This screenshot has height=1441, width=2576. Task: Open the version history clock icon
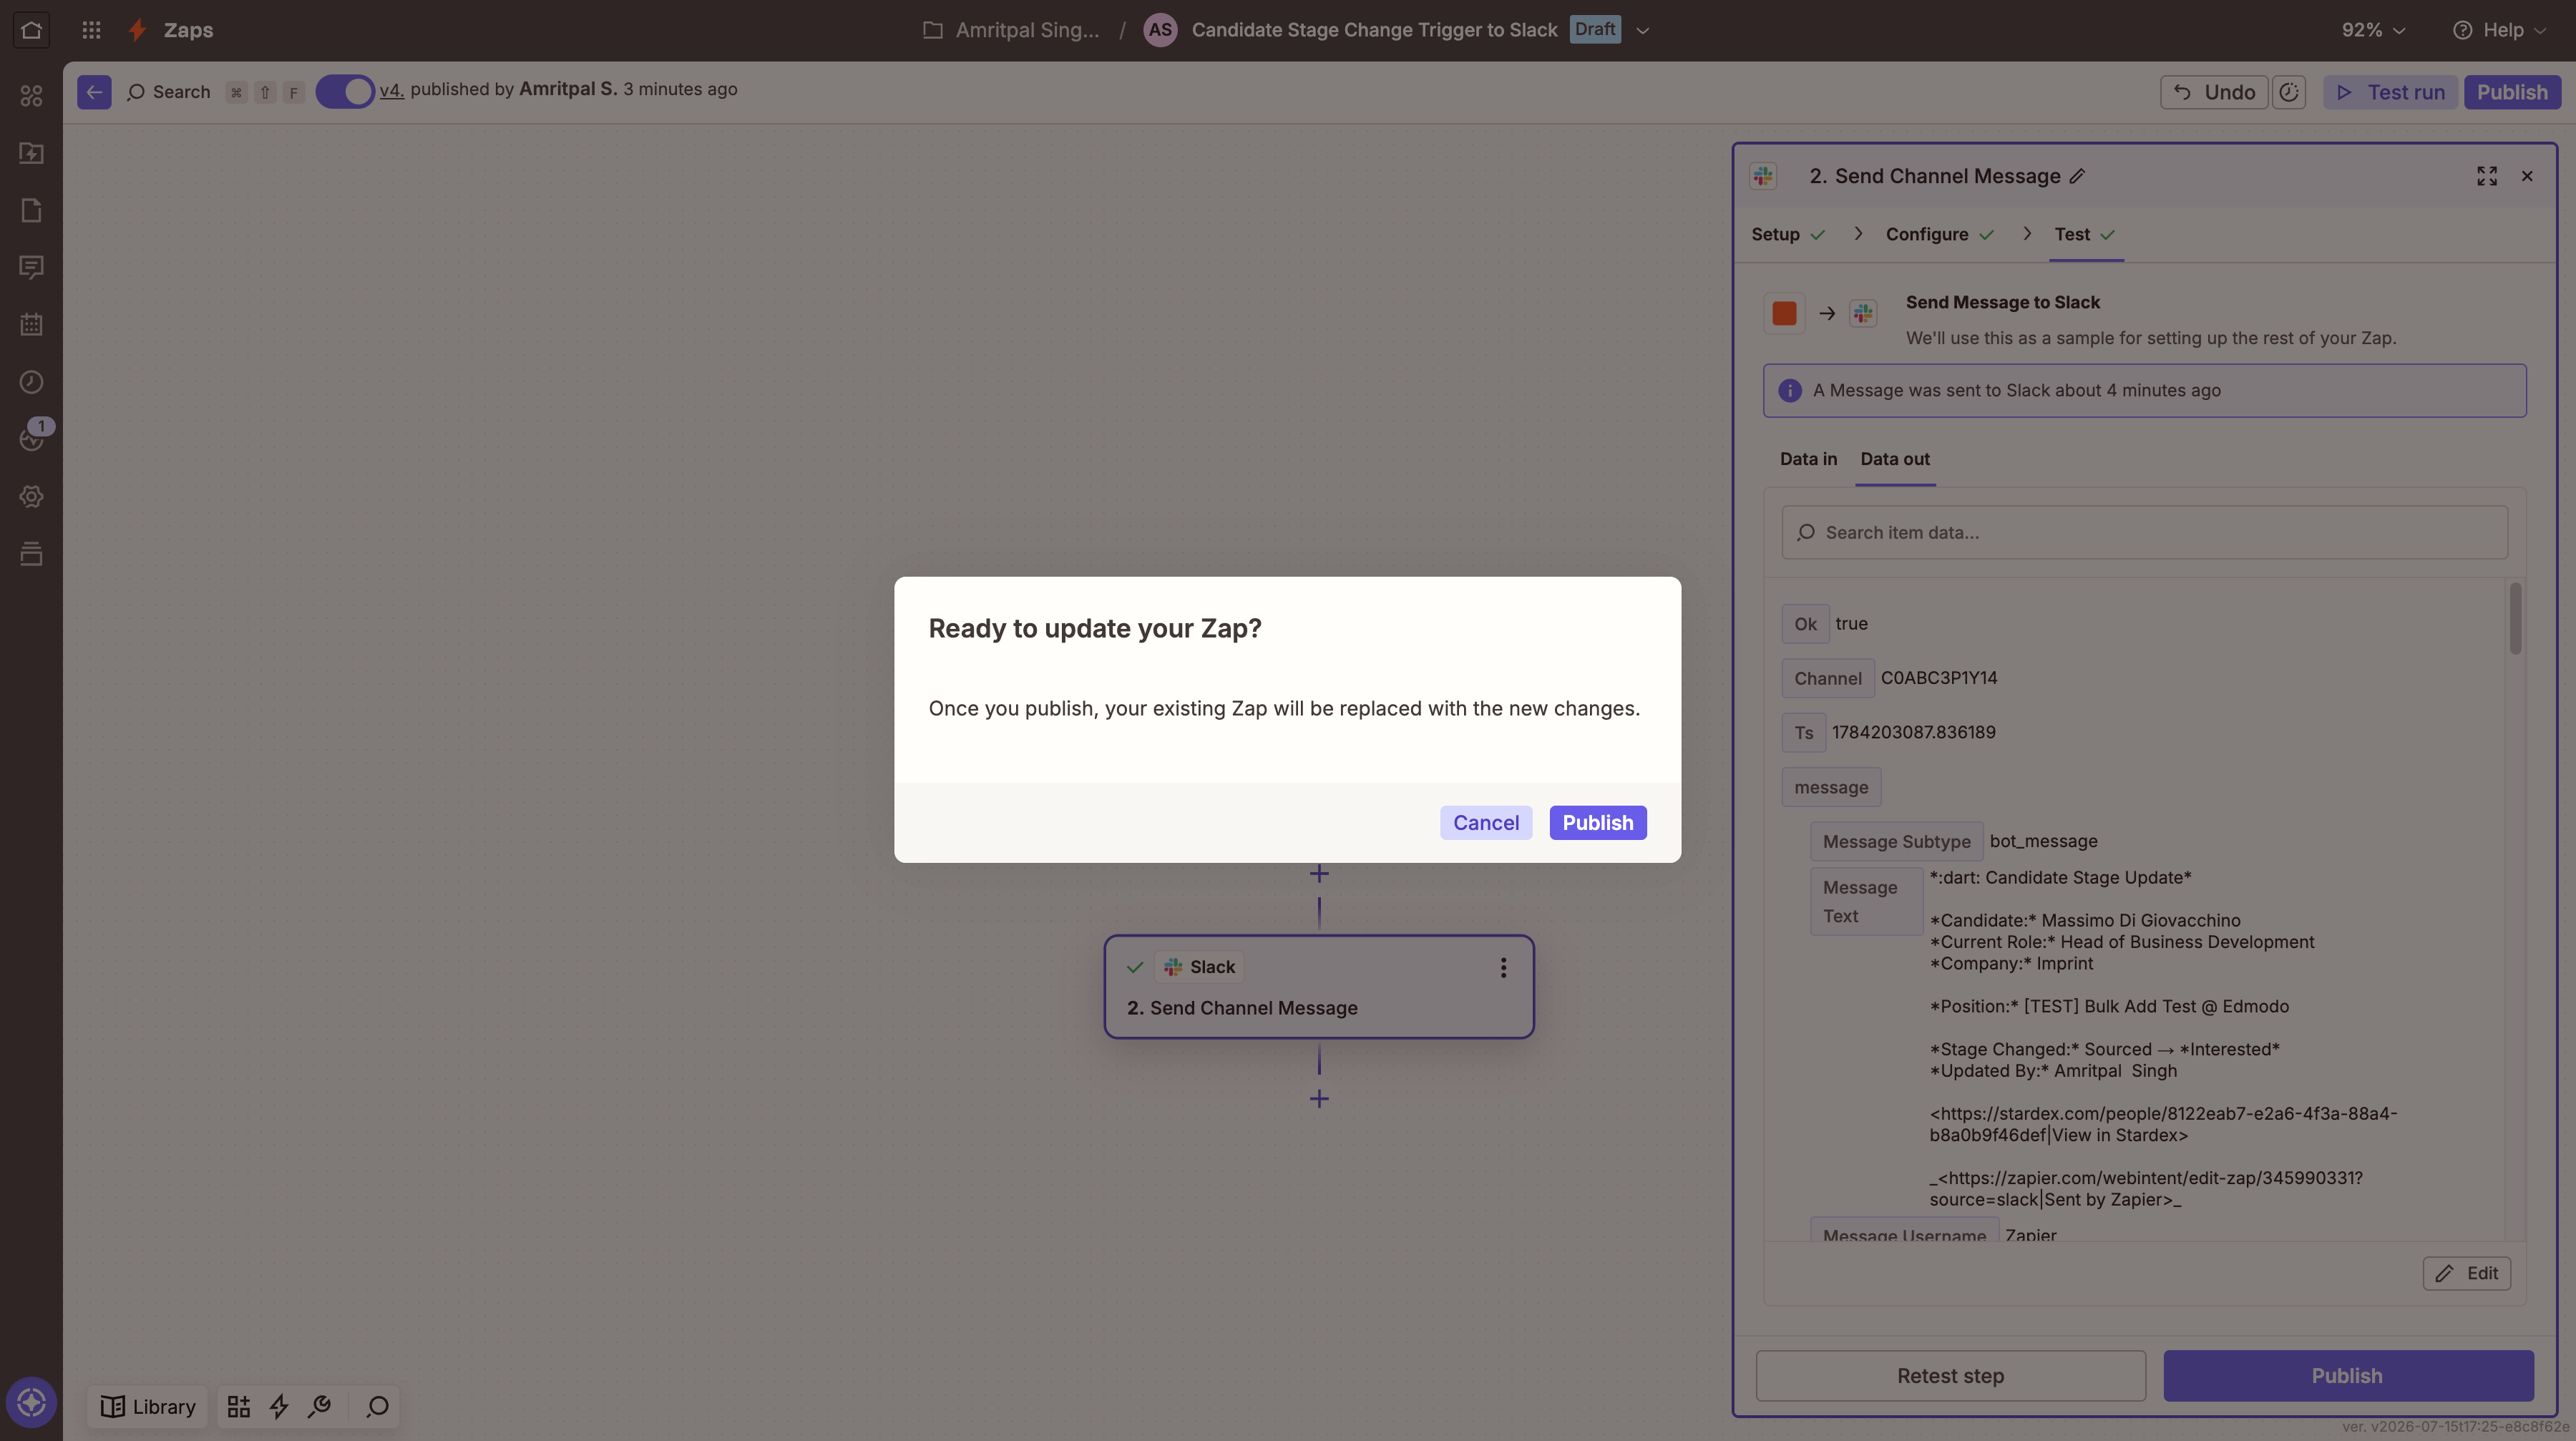[x=2289, y=92]
